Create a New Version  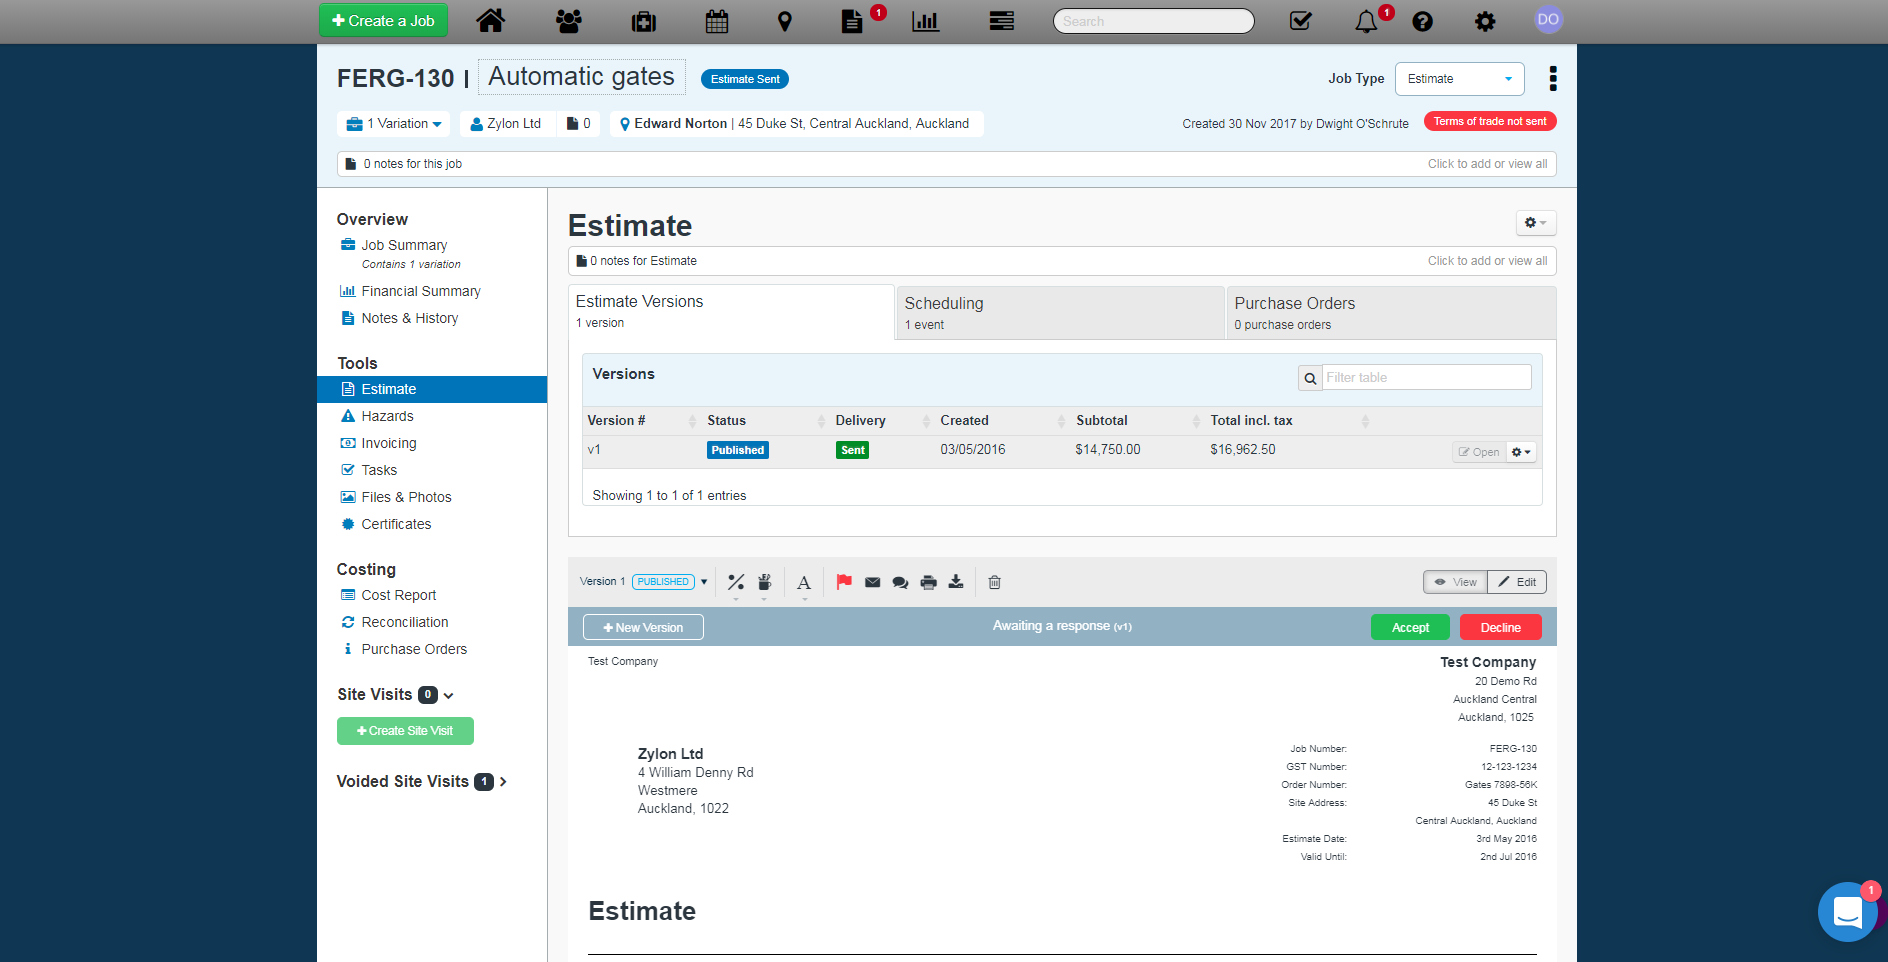[x=643, y=627]
